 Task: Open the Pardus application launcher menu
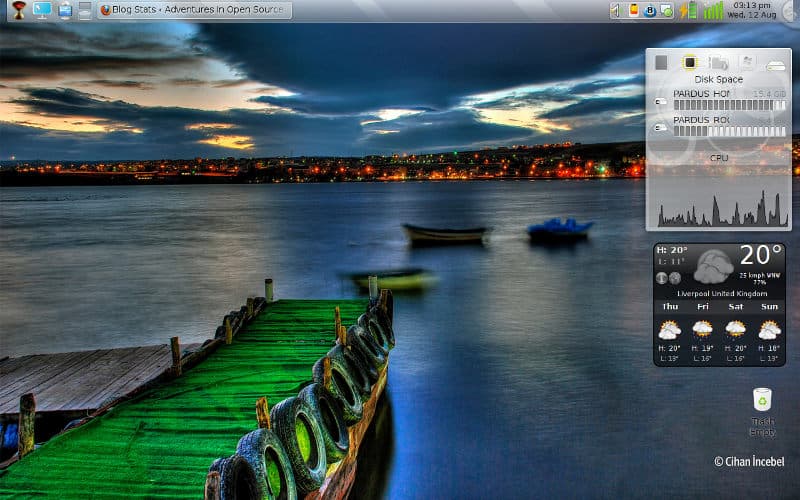tap(18, 10)
